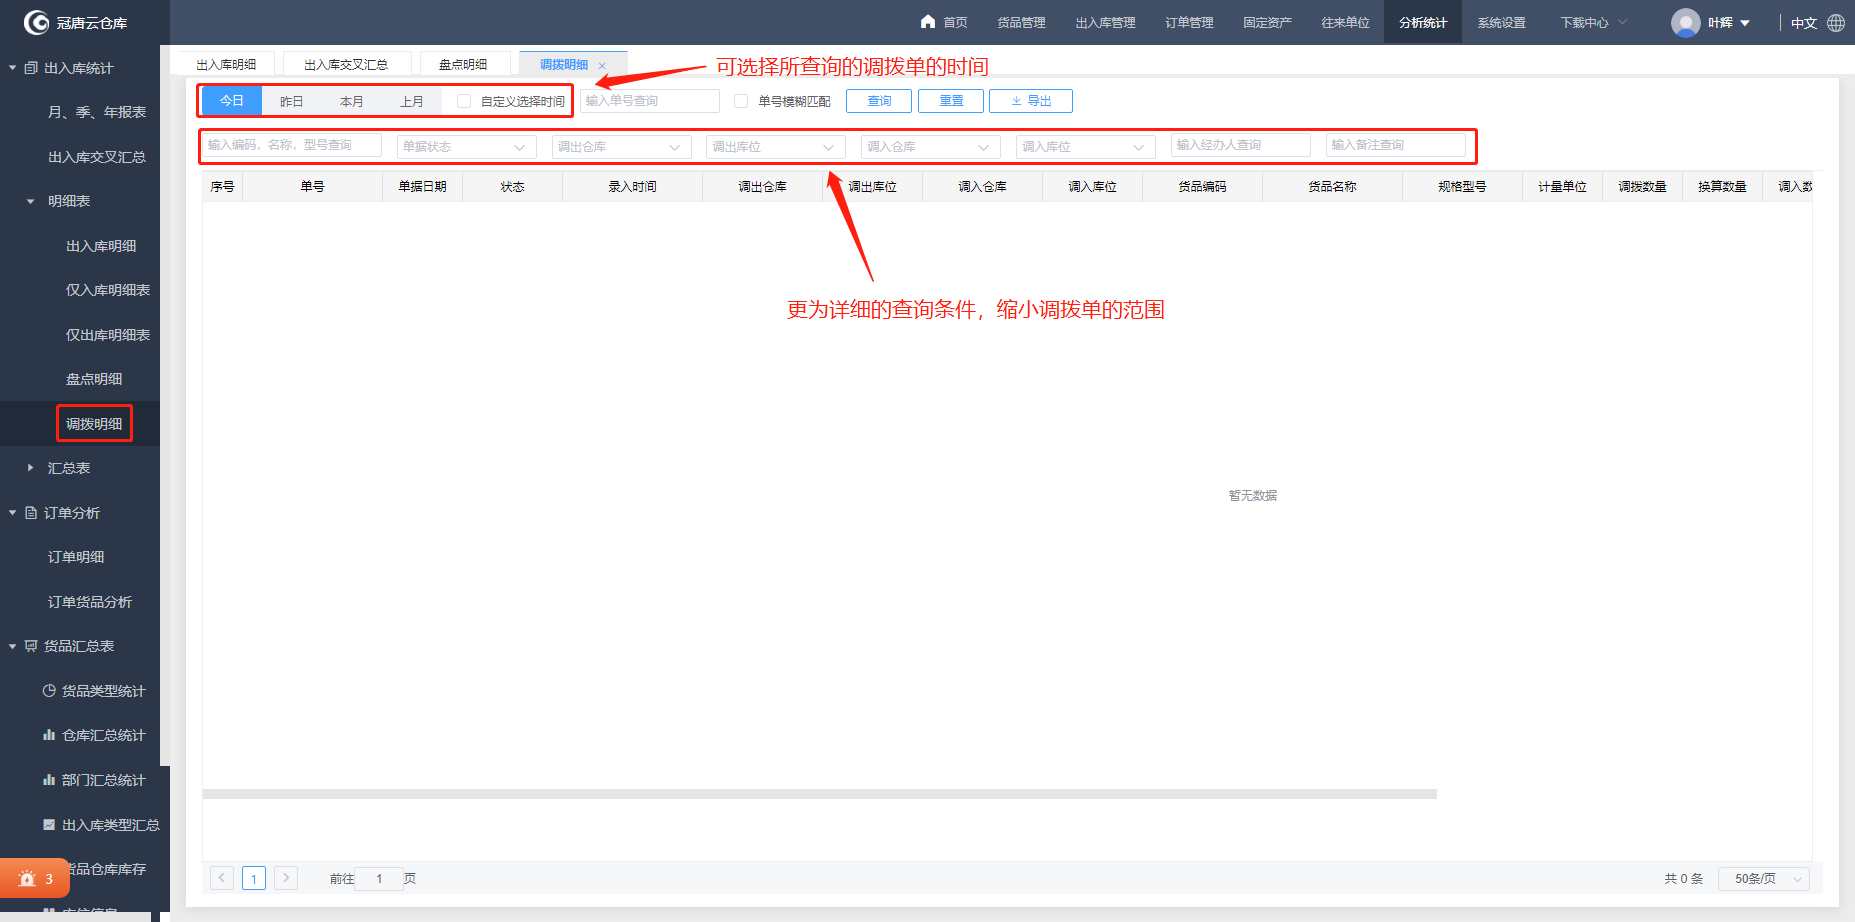The image size is (1855, 922).
Task: Open 出入库类型汇总 chart item
Action: pos(101,825)
